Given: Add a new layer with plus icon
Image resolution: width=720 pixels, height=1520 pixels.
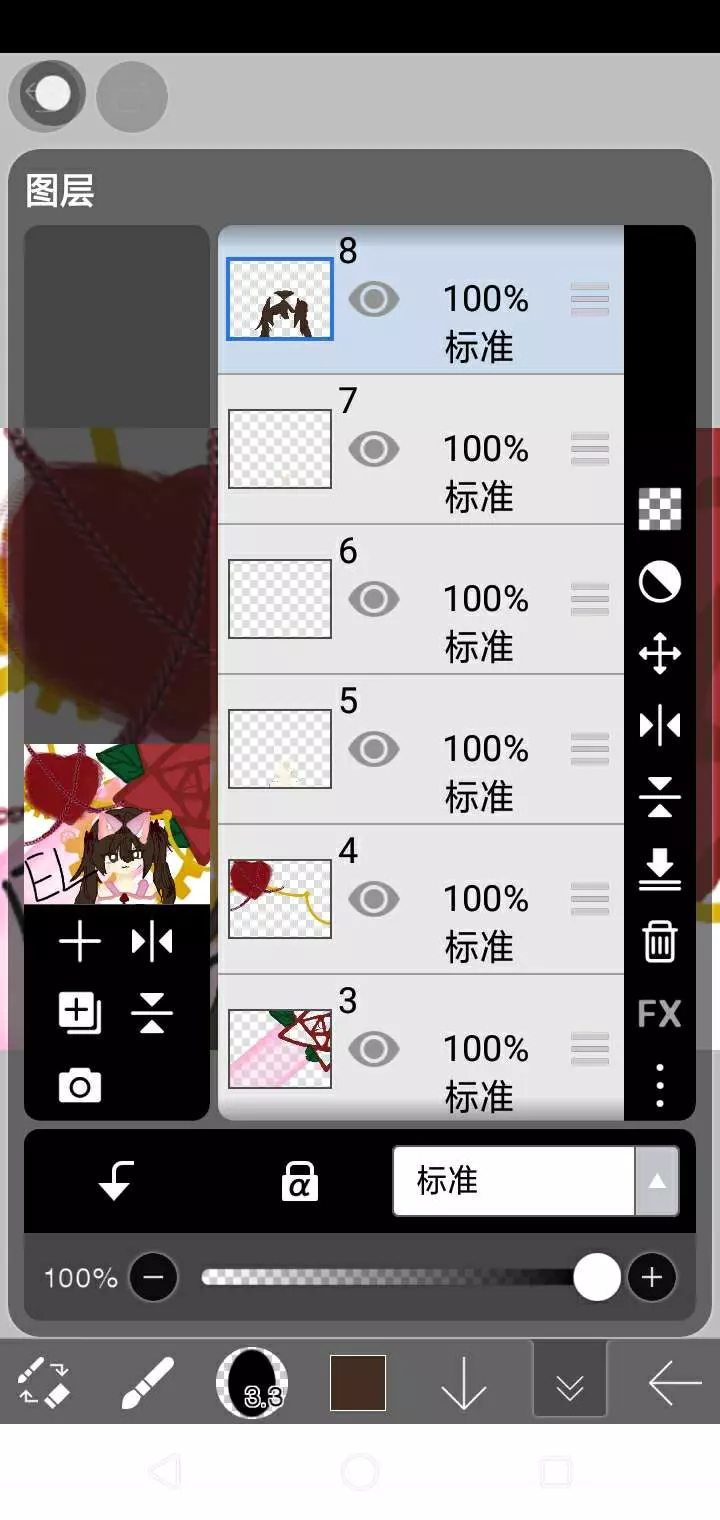Looking at the screenshot, I should point(80,942).
